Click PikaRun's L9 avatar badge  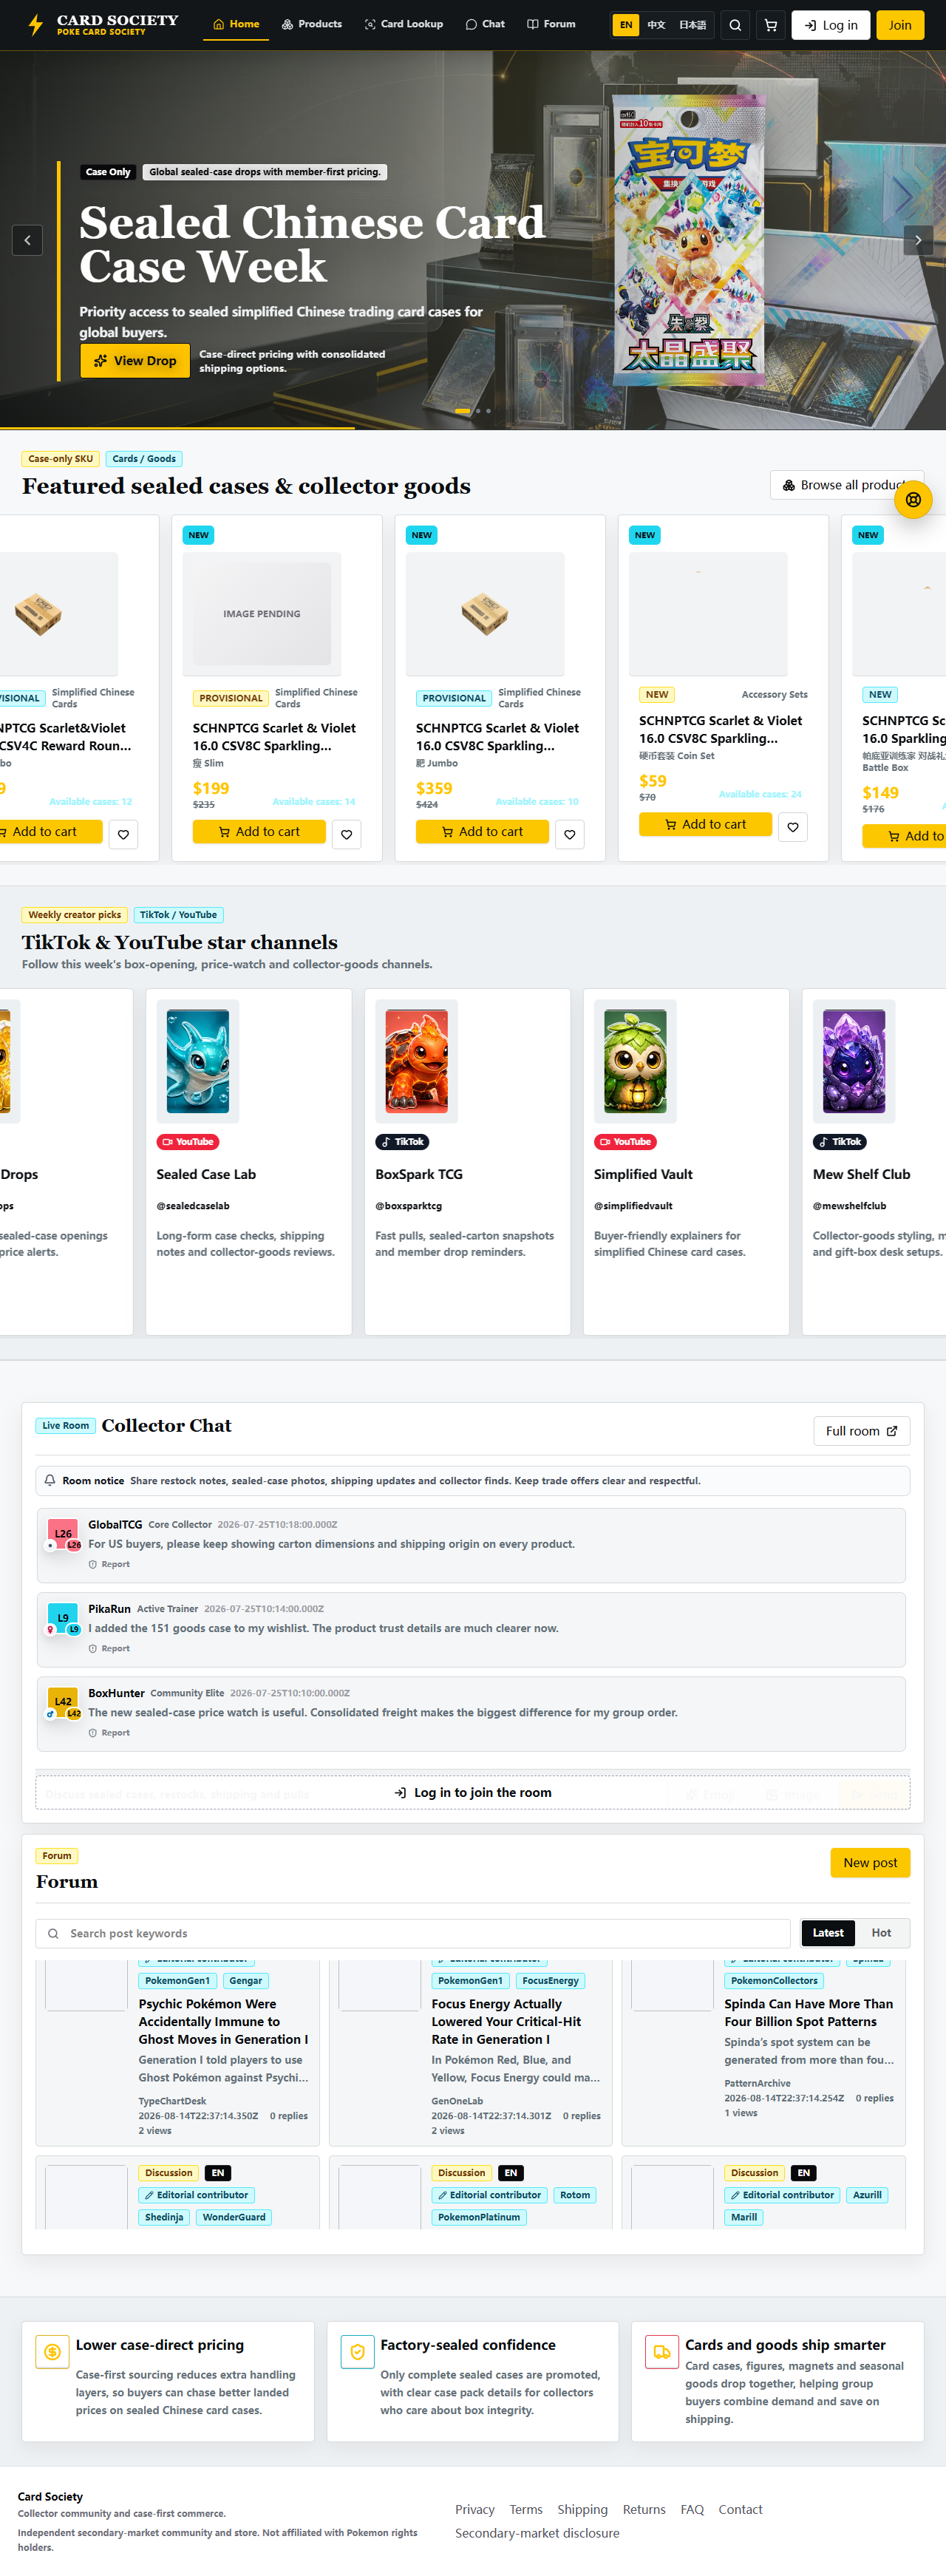coord(63,1618)
